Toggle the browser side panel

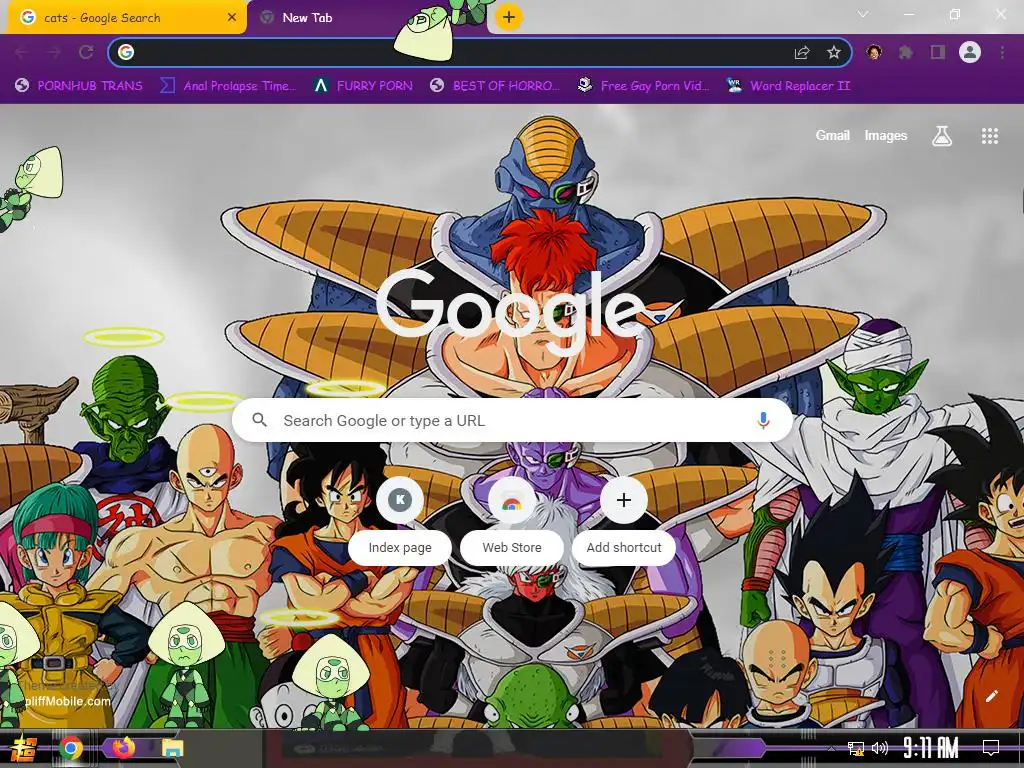tap(938, 52)
